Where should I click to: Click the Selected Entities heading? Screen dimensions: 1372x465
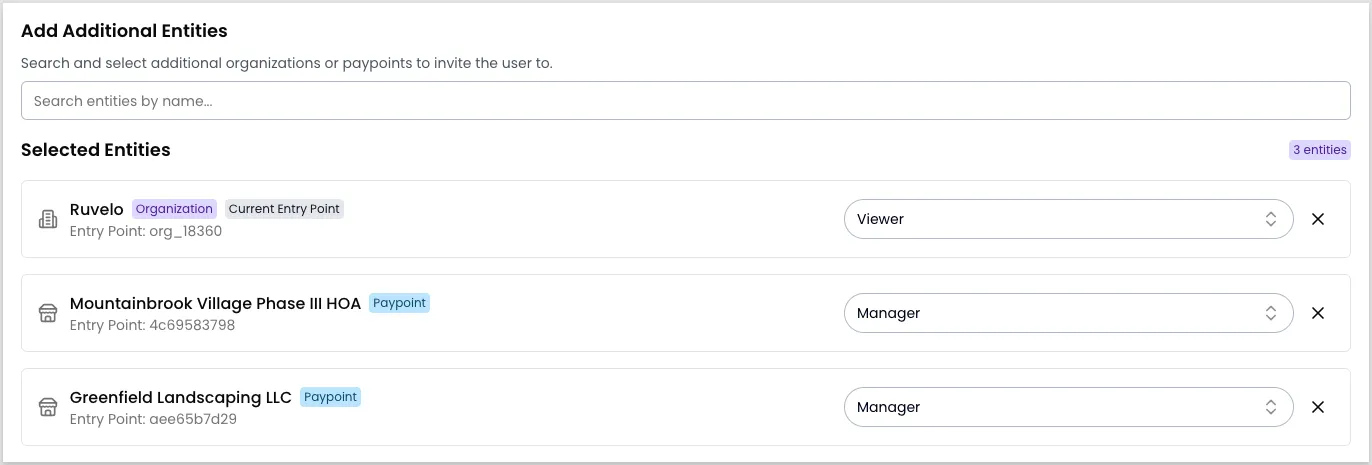tap(96, 150)
